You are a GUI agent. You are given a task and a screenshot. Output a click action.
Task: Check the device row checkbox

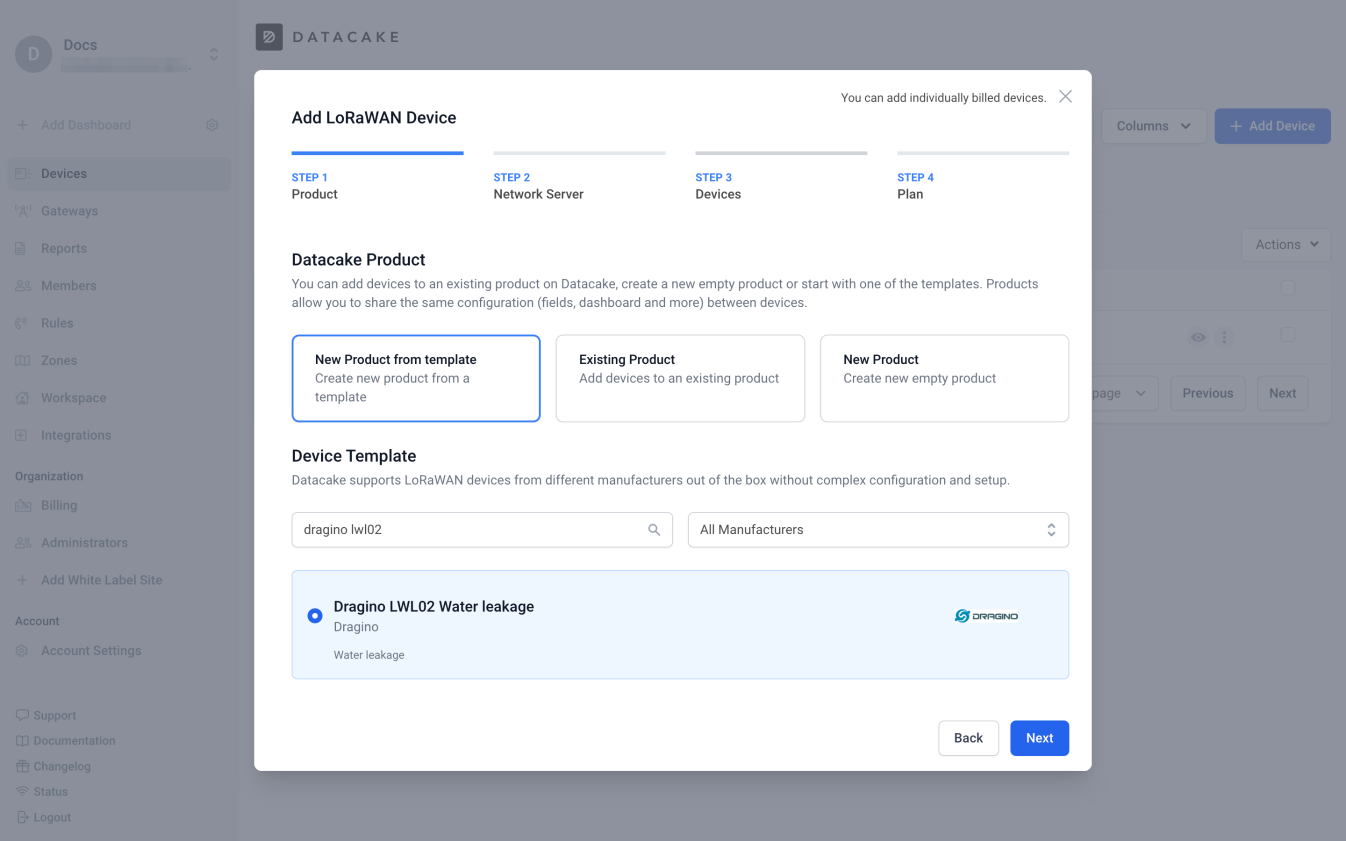[1288, 334]
